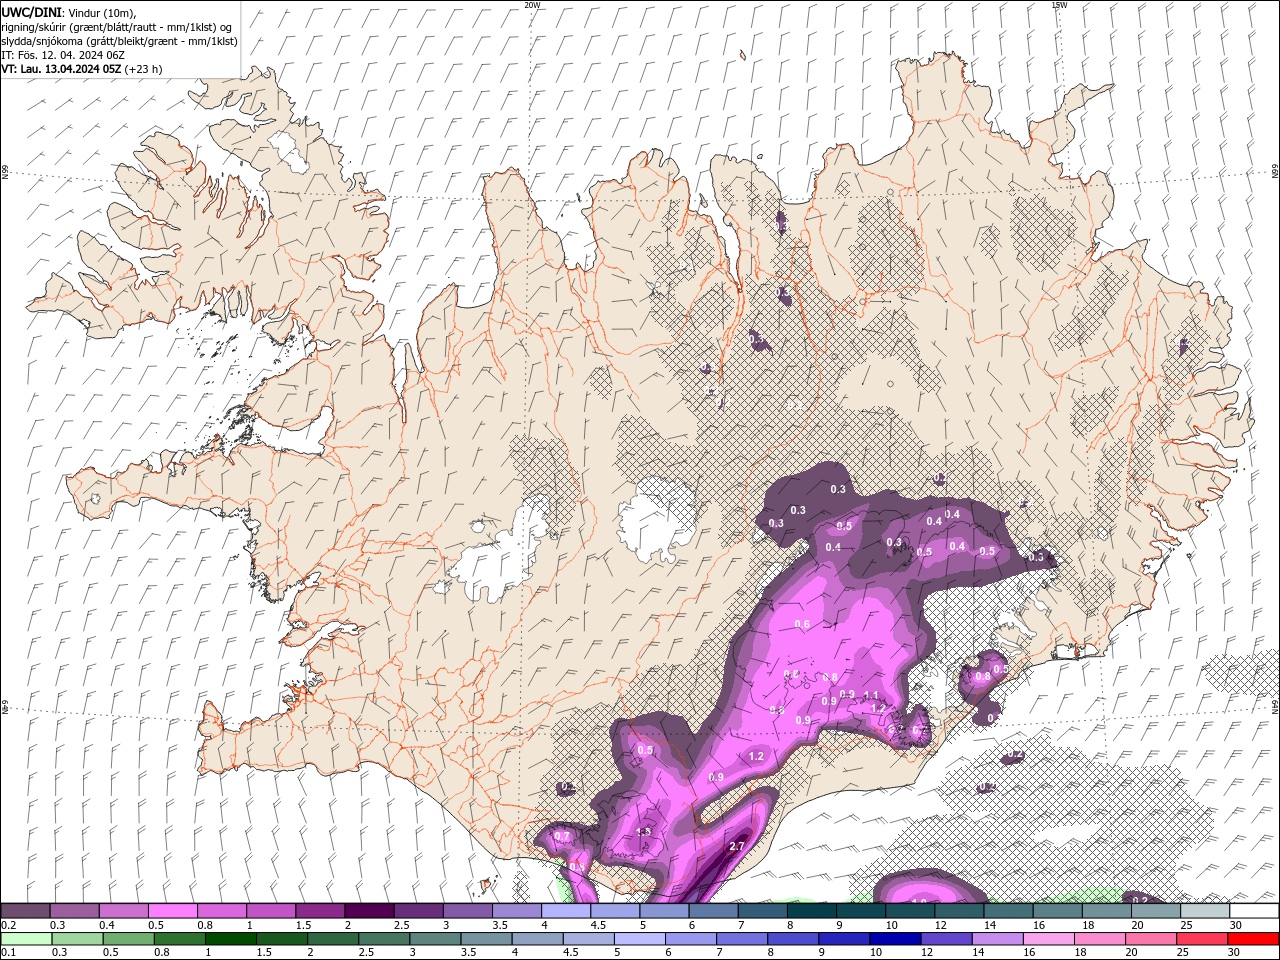
Task: Pick the light pink swatch between 16 and 18, lower legend
Action: click(x=1048, y=939)
